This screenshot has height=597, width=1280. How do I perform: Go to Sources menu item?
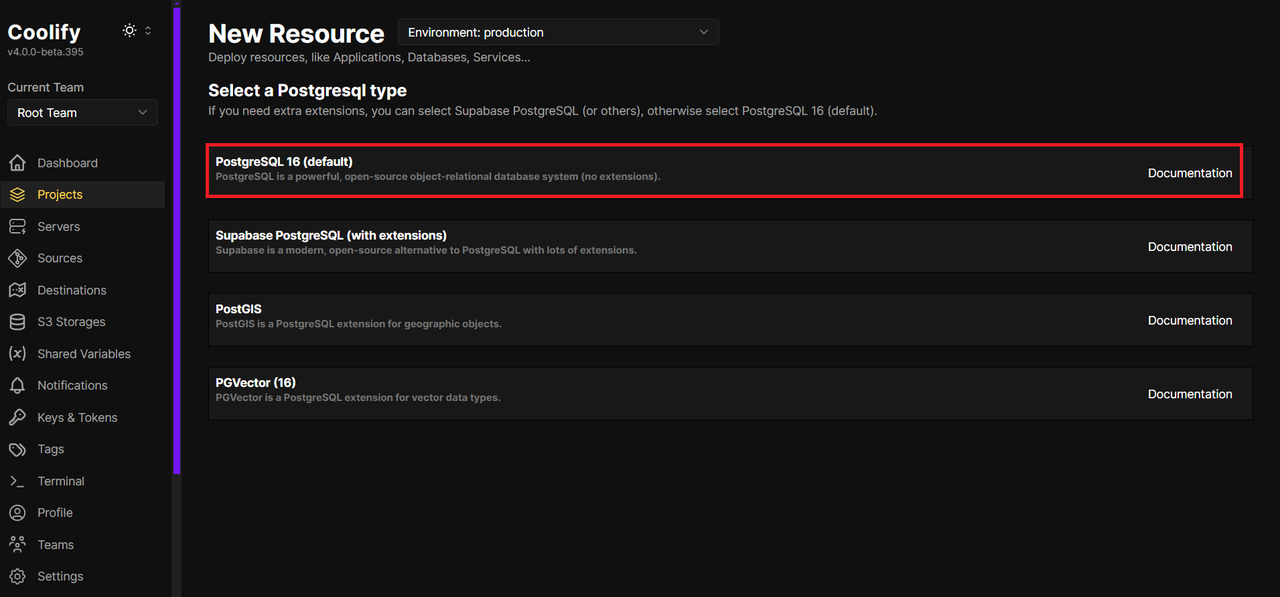[x=83, y=258]
